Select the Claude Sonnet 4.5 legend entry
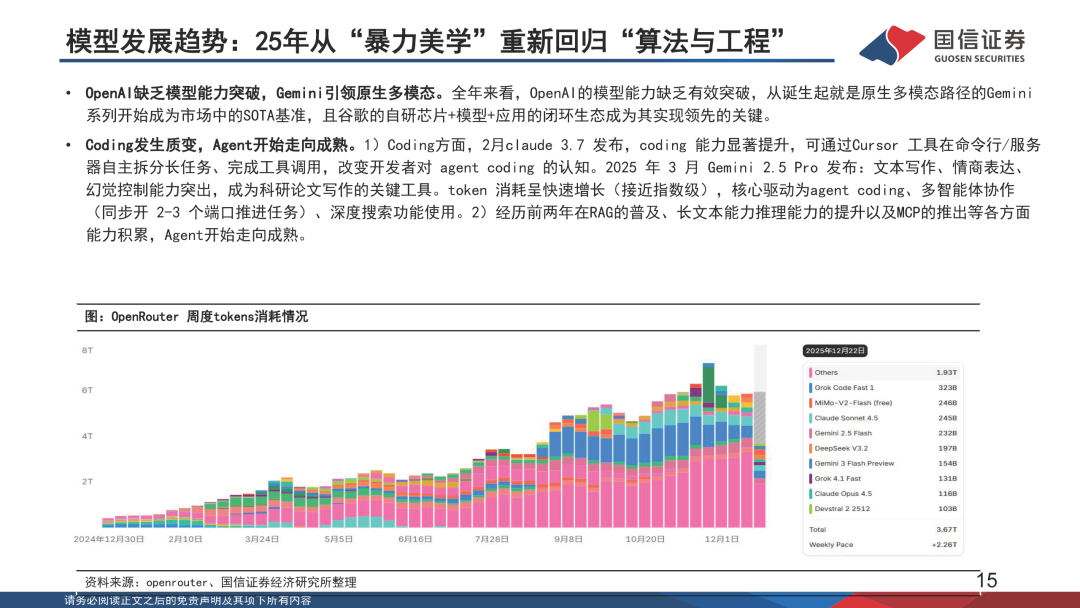The image size is (1080, 608). coord(883,418)
